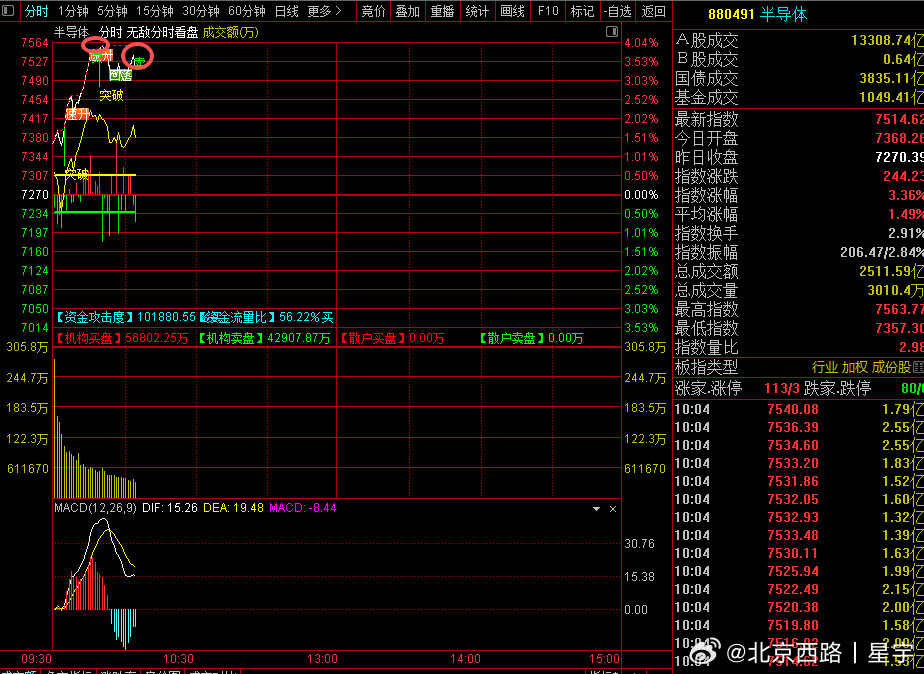
Task: Click the 880491 半导体 title
Action: (x=757, y=14)
